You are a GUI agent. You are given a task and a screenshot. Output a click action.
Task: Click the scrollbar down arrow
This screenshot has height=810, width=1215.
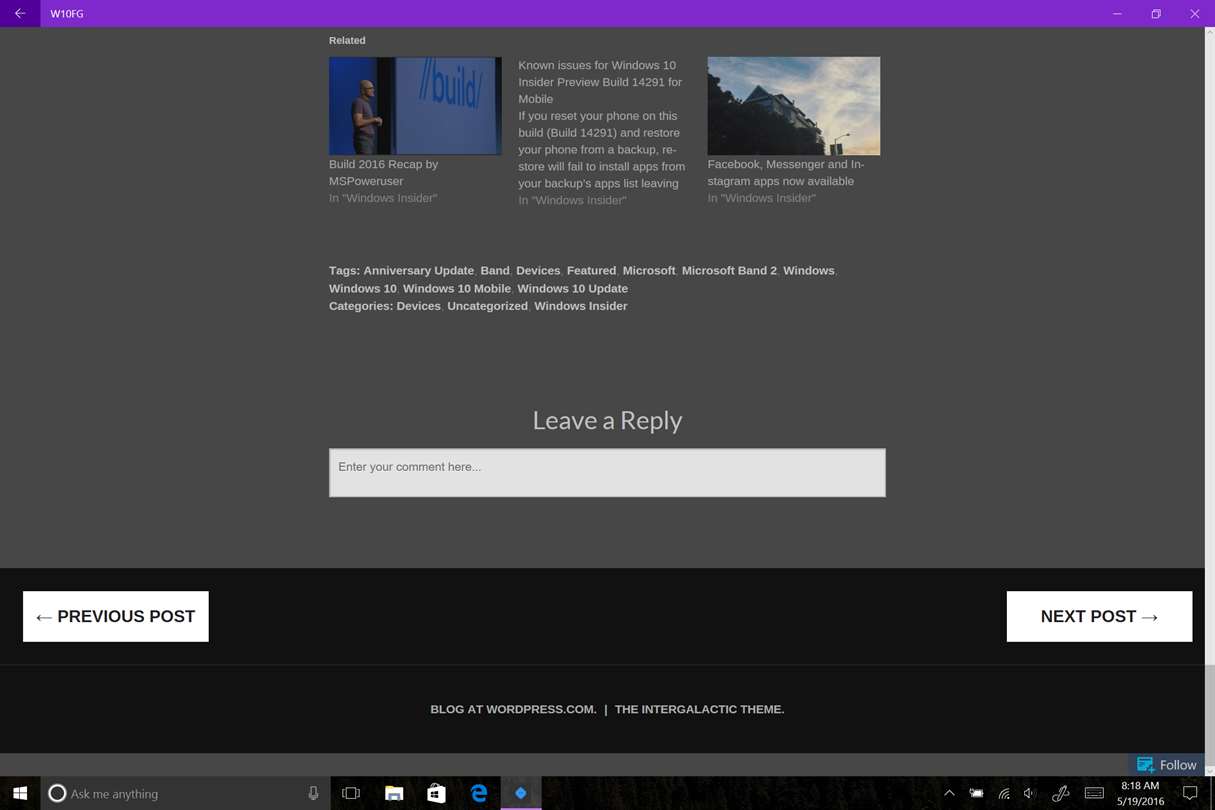[1210, 770]
